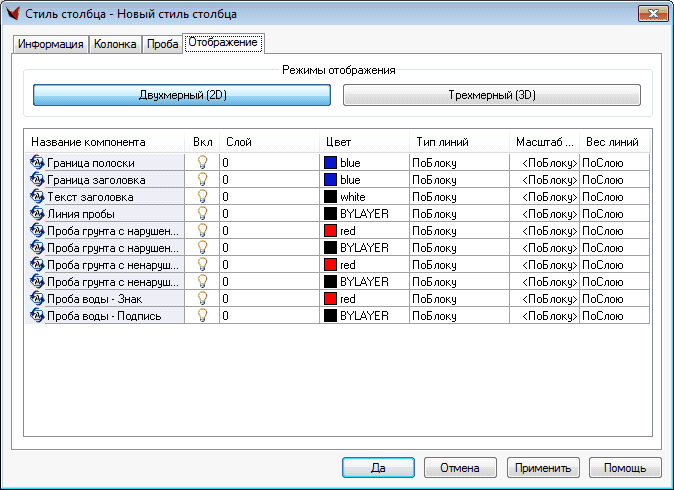
Task: Switch to the Колонка tab
Action: click(x=115, y=44)
